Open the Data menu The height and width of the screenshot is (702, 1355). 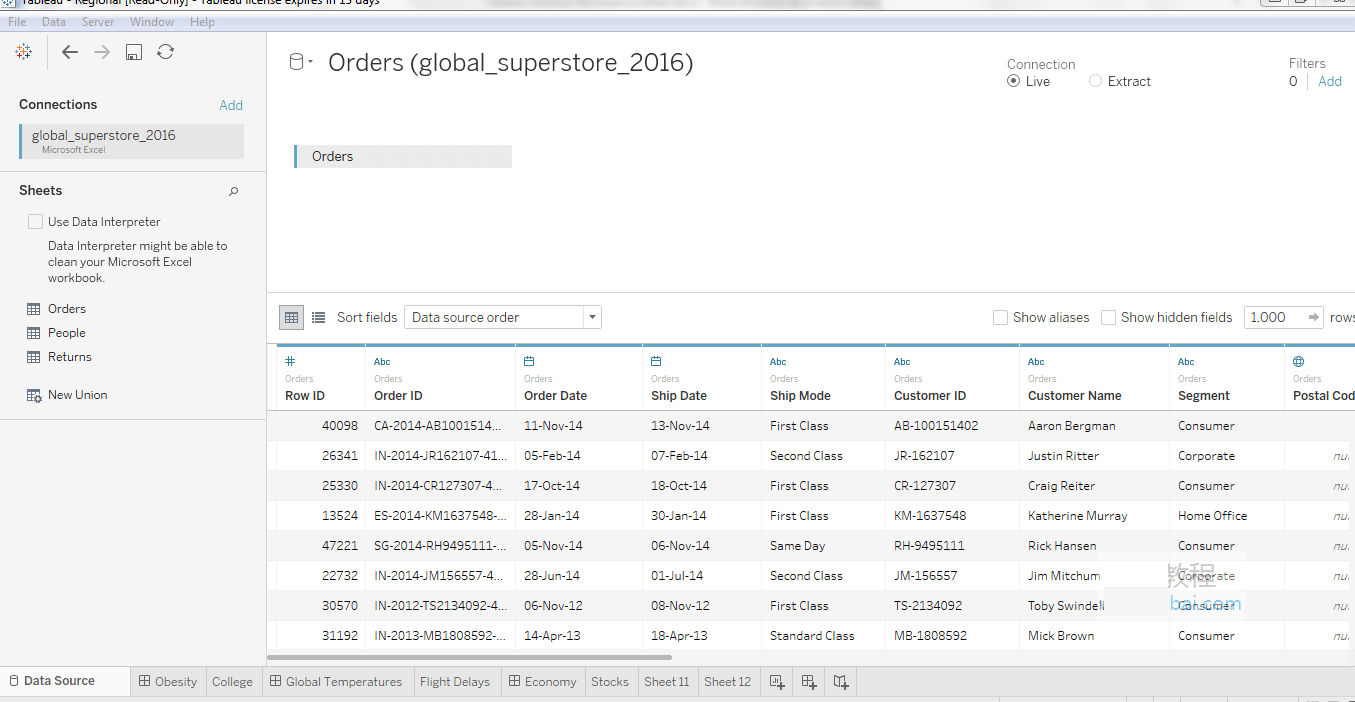(x=54, y=22)
